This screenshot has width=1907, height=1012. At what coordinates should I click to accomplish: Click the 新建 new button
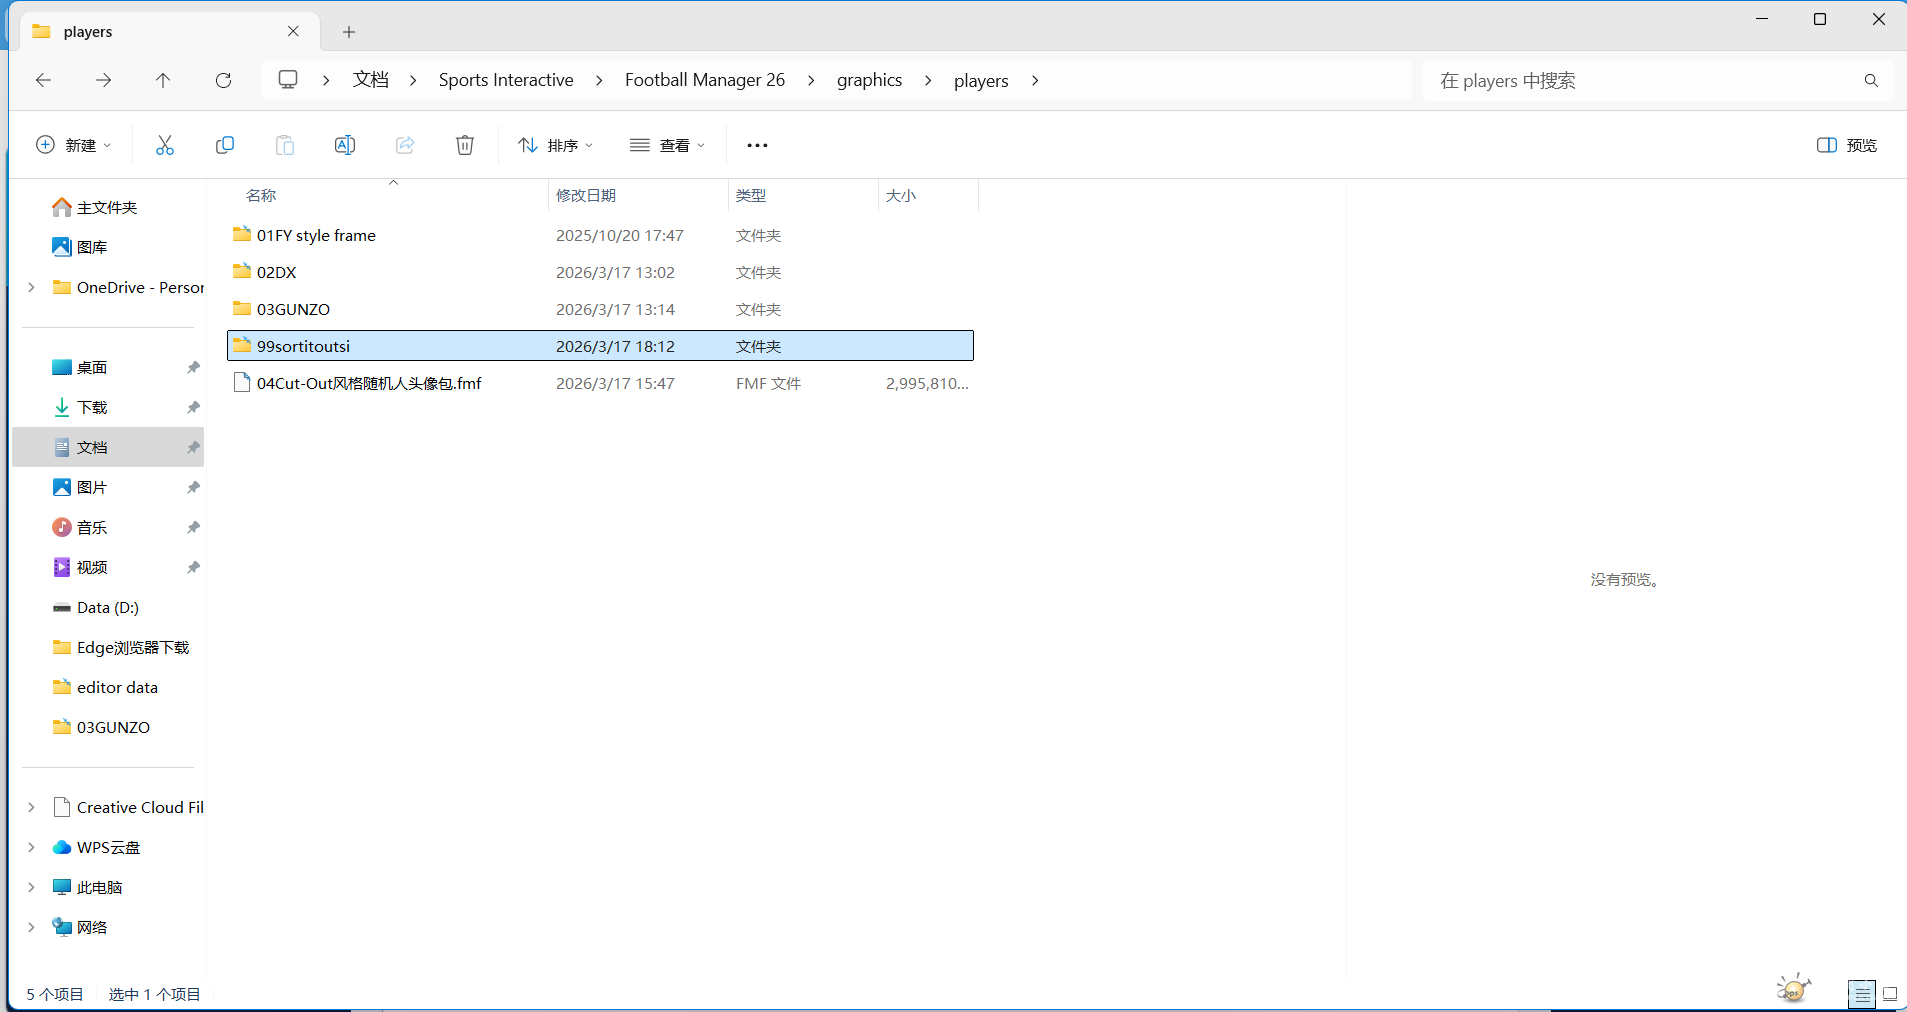pos(74,145)
